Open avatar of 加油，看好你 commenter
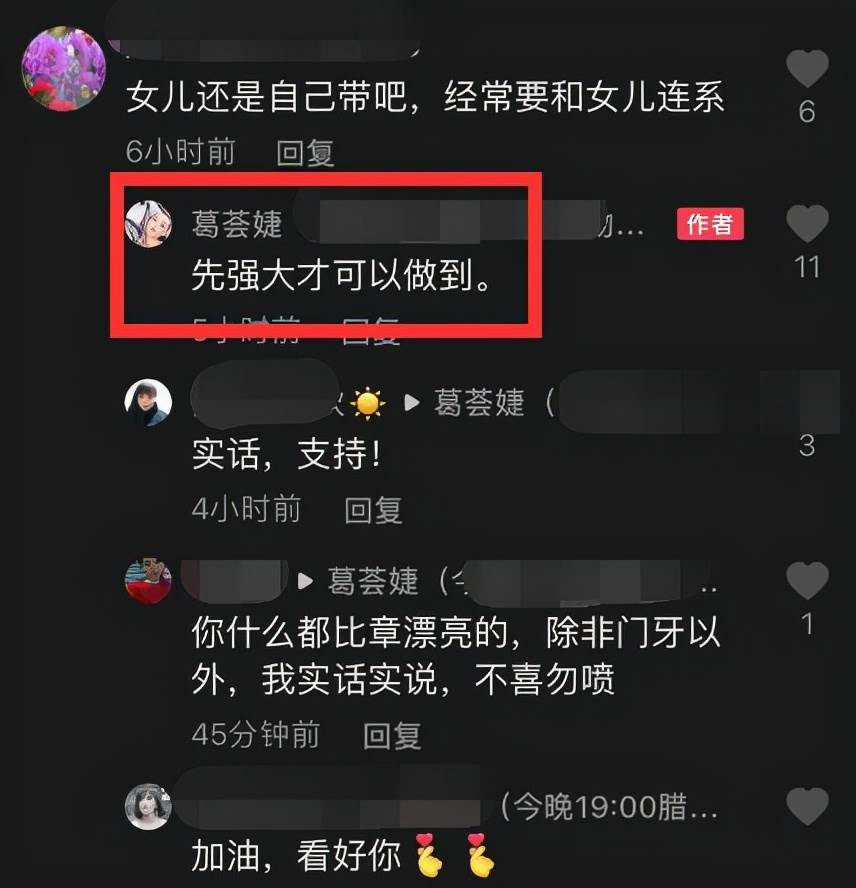 (148, 806)
